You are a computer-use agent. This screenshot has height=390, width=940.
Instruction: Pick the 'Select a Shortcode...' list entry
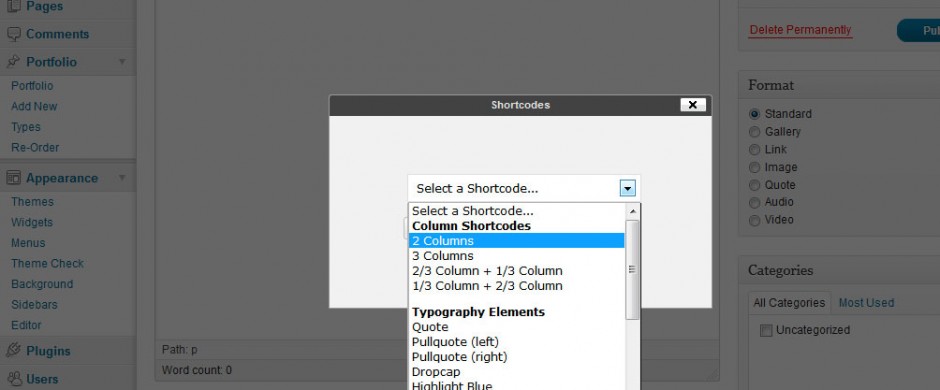(x=516, y=211)
